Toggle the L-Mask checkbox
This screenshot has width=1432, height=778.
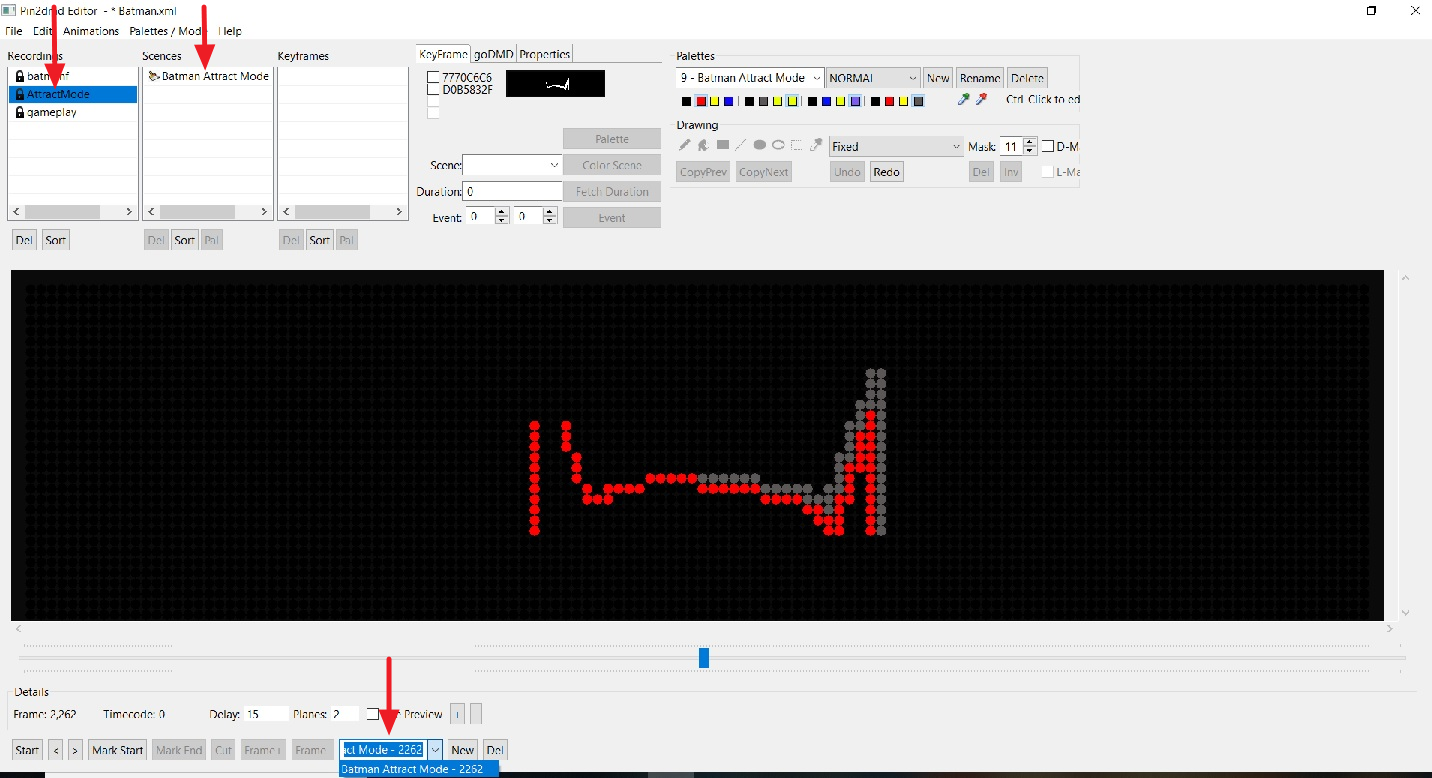tap(1048, 172)
